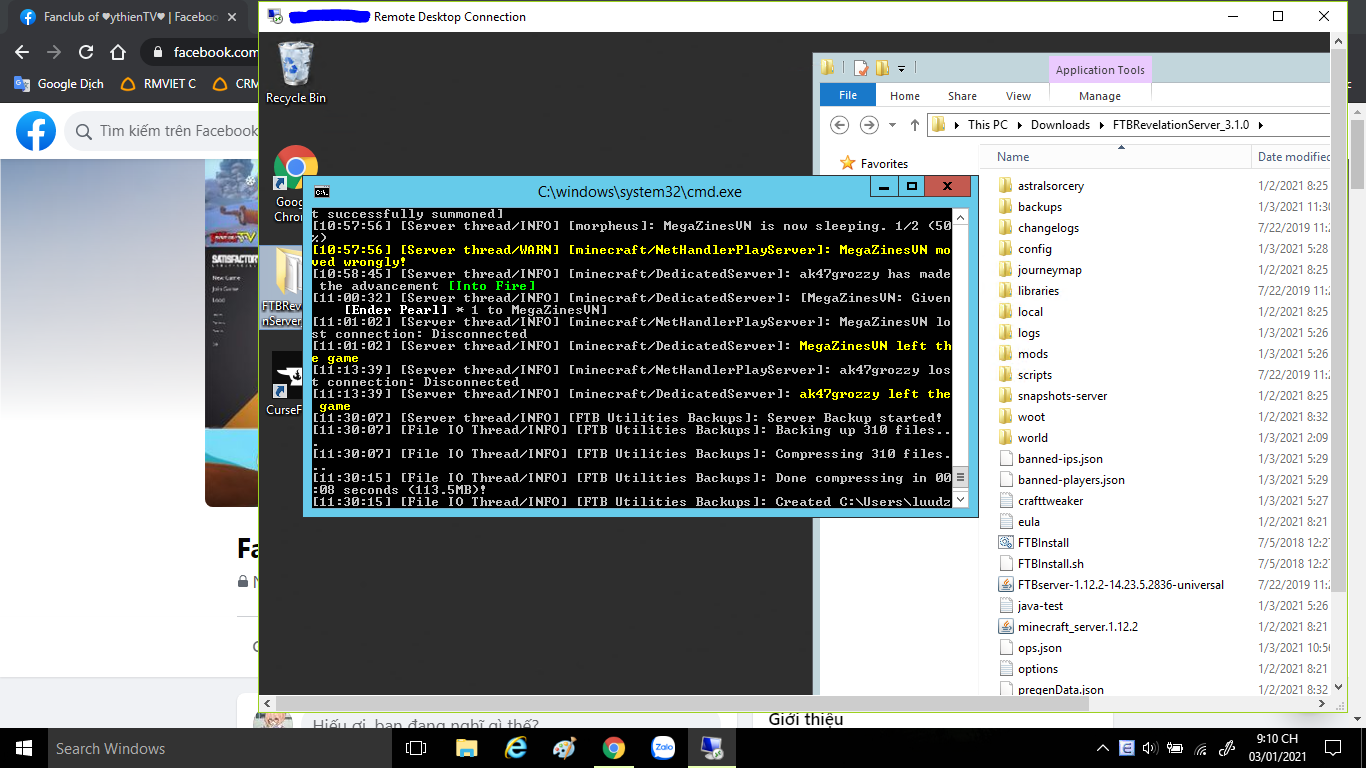Click Favorites in the navigation pane

click(x=884, y=163)
